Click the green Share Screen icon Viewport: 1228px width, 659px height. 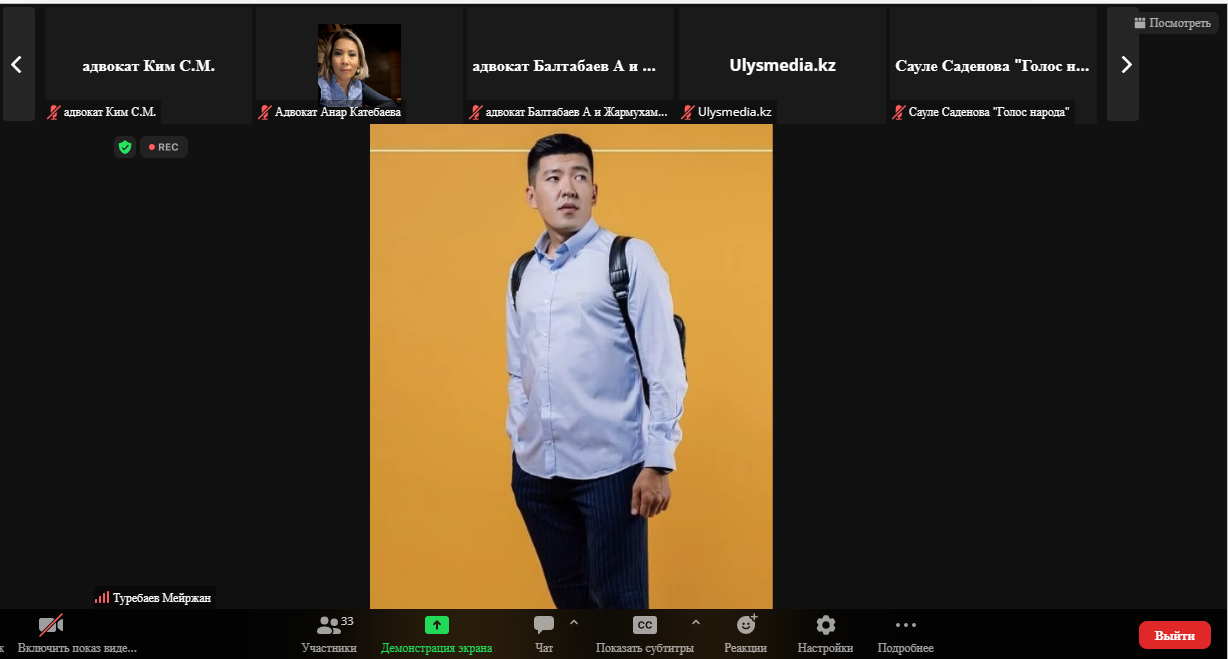click(436, 626)
